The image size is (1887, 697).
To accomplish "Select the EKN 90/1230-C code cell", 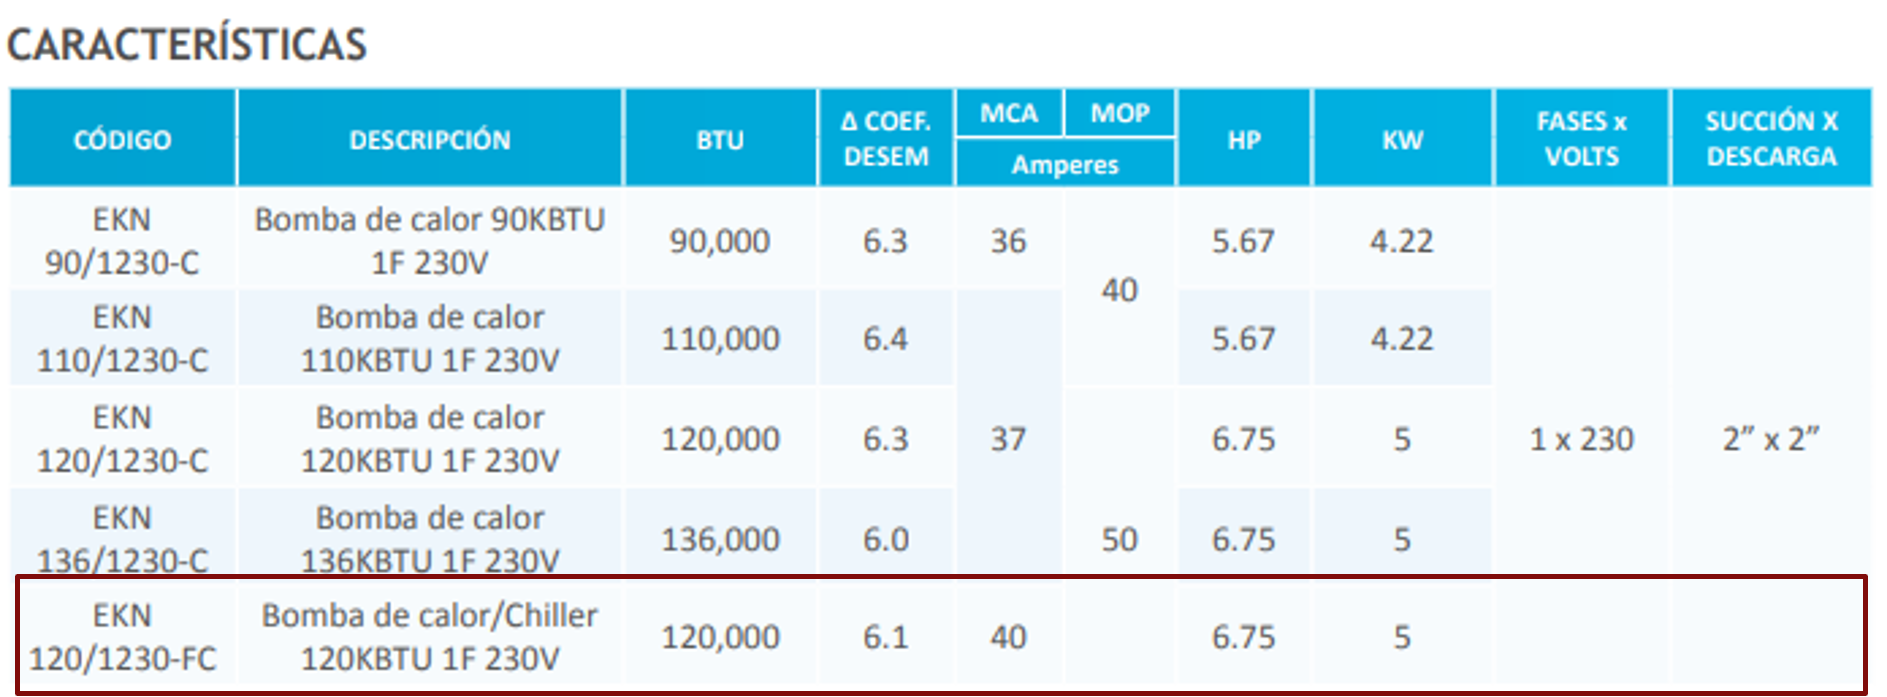I will point(122,241).
